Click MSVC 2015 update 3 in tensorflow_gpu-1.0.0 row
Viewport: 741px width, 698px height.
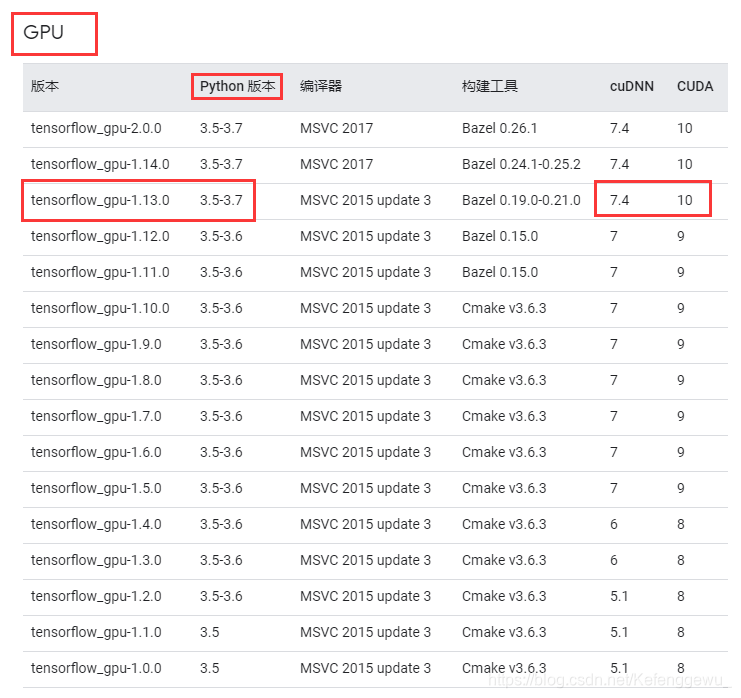coord(365,668)
